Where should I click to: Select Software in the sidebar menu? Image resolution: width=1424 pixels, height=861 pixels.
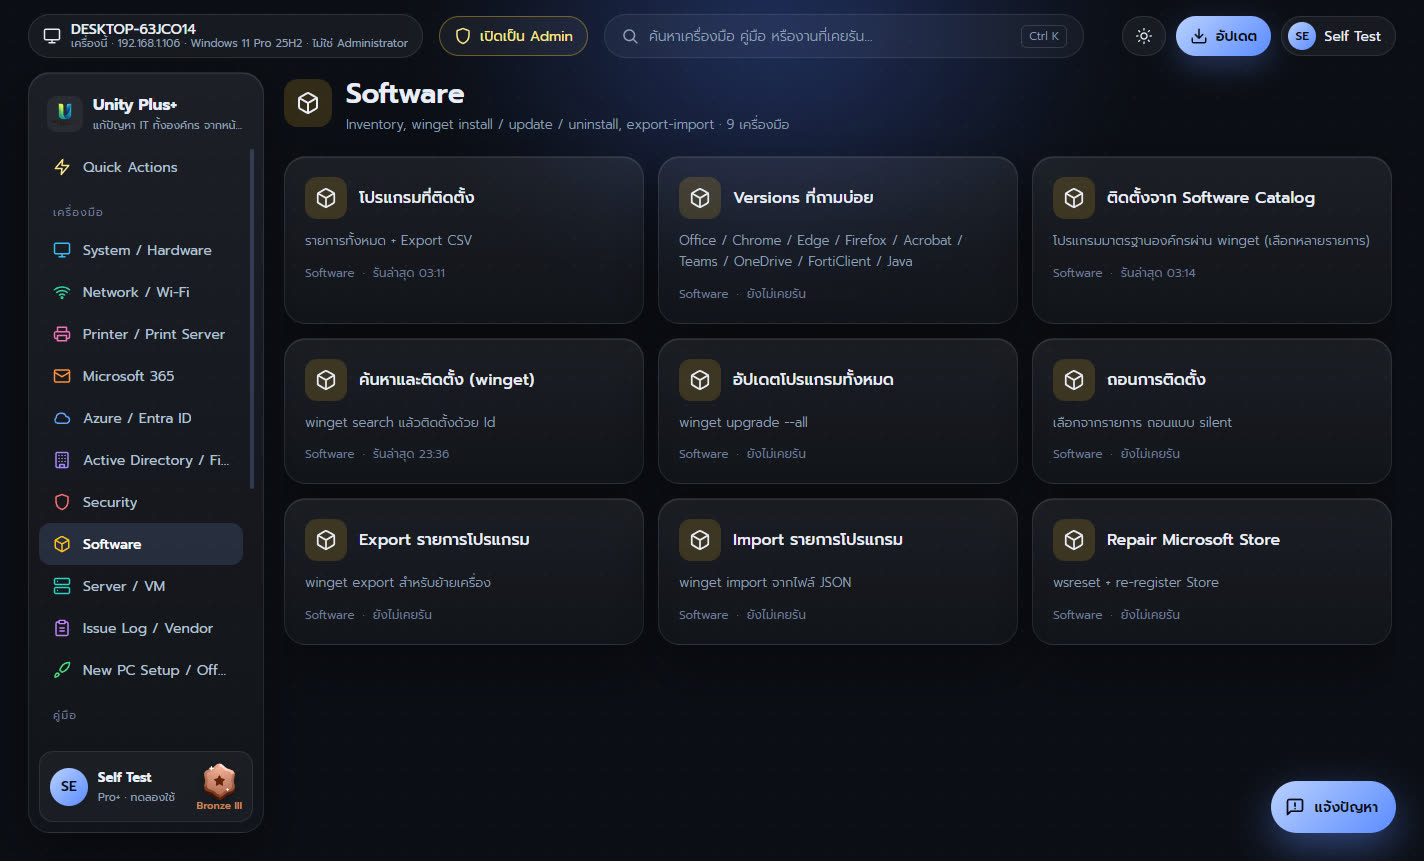[x=141, y=544]
